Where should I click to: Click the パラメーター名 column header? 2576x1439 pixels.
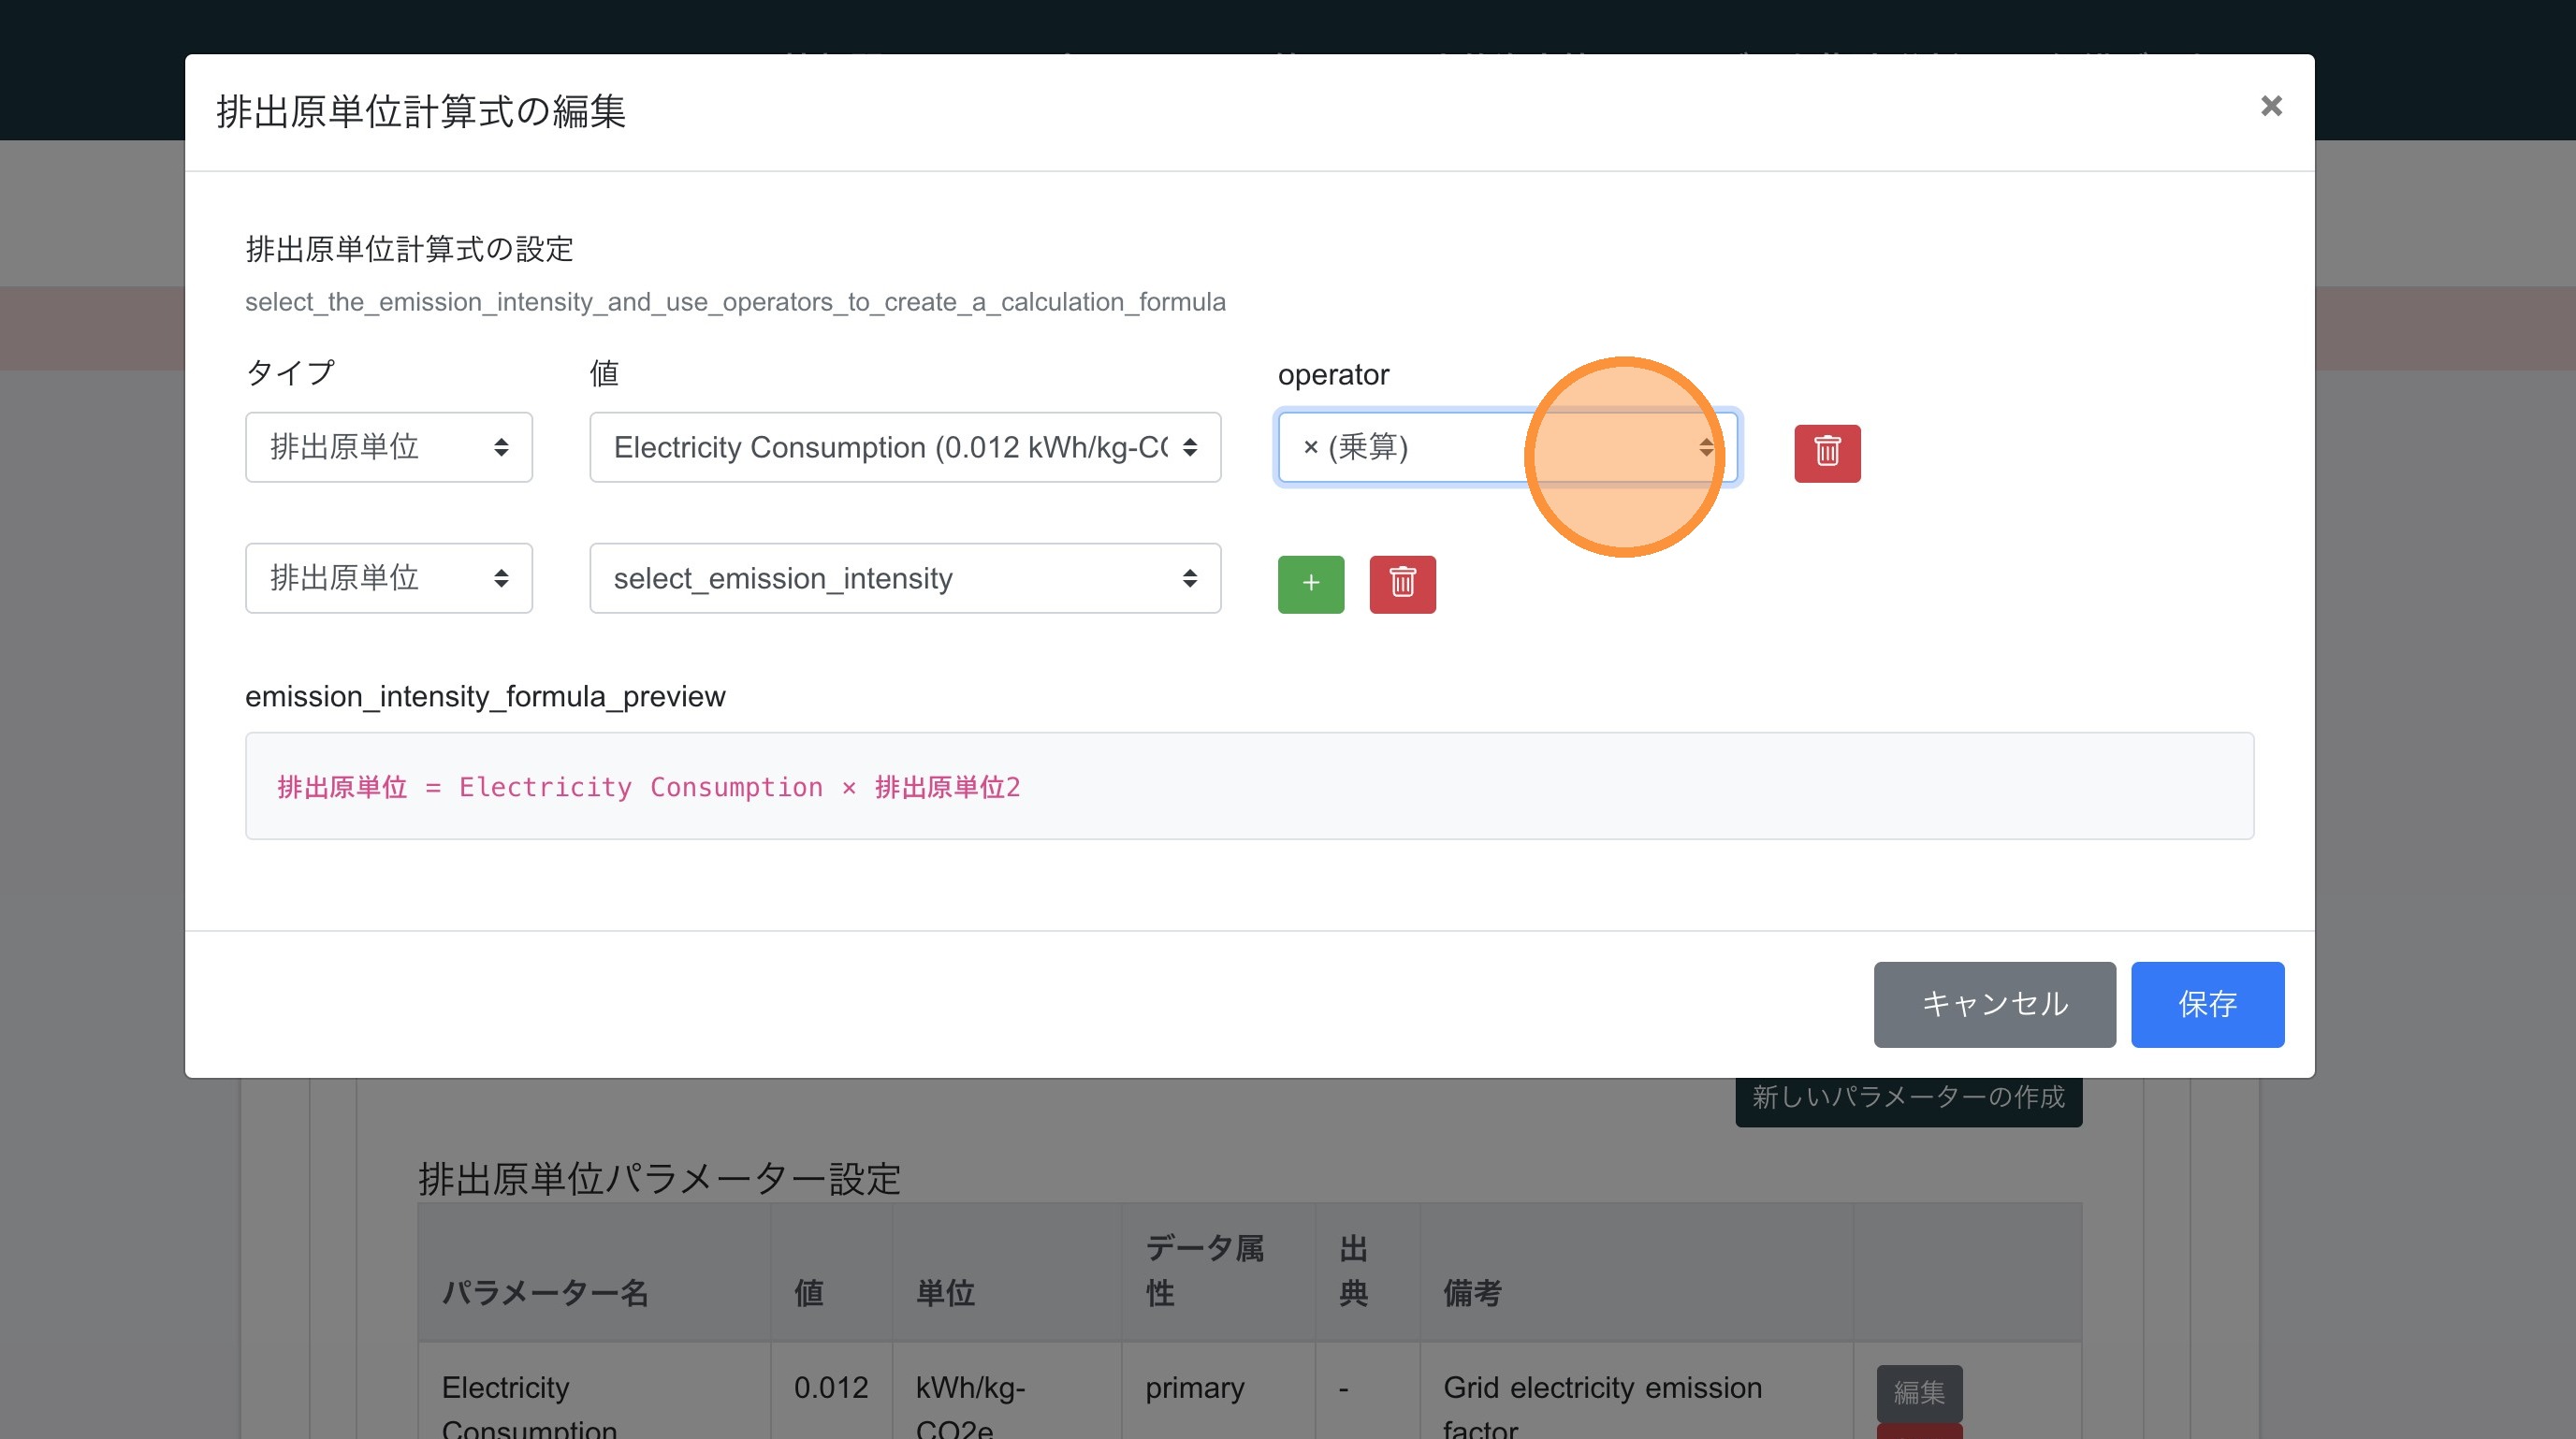pos(545,1292)
